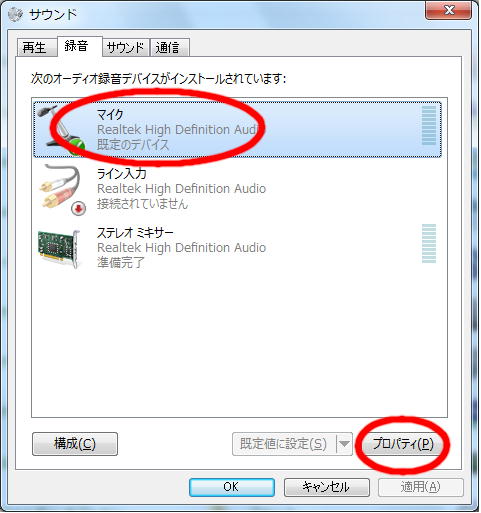Viewport: 481px width, 513px height.
Task: Switch to the 再生 tab
Action: coord(37,47)
